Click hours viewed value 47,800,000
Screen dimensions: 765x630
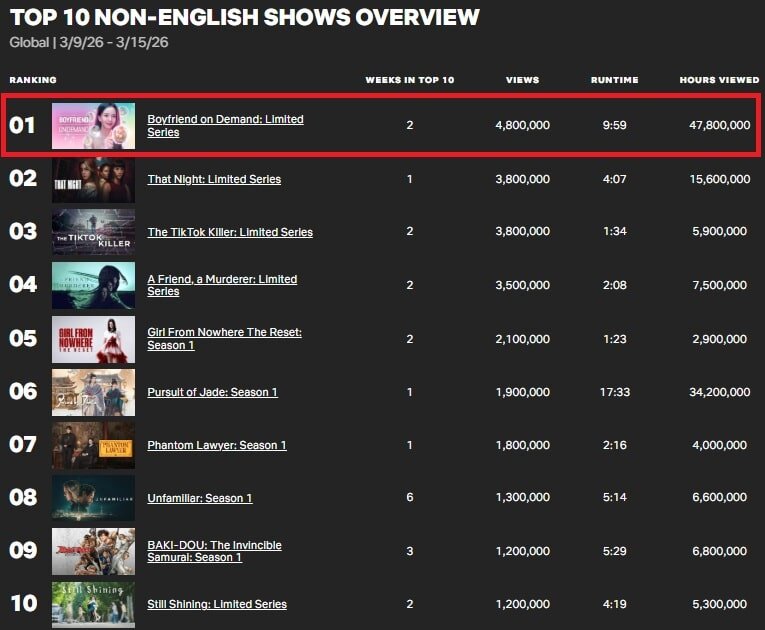coord(720,125)
